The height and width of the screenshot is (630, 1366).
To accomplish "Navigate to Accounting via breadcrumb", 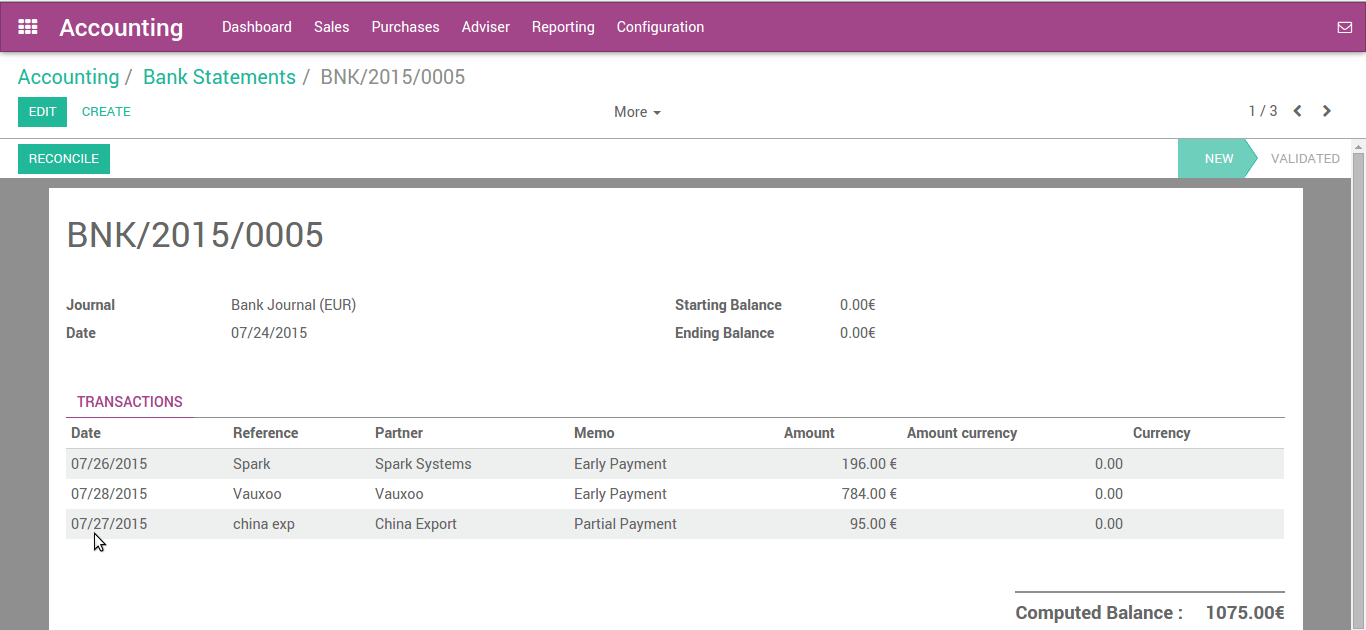I will [x=68, y=76].
